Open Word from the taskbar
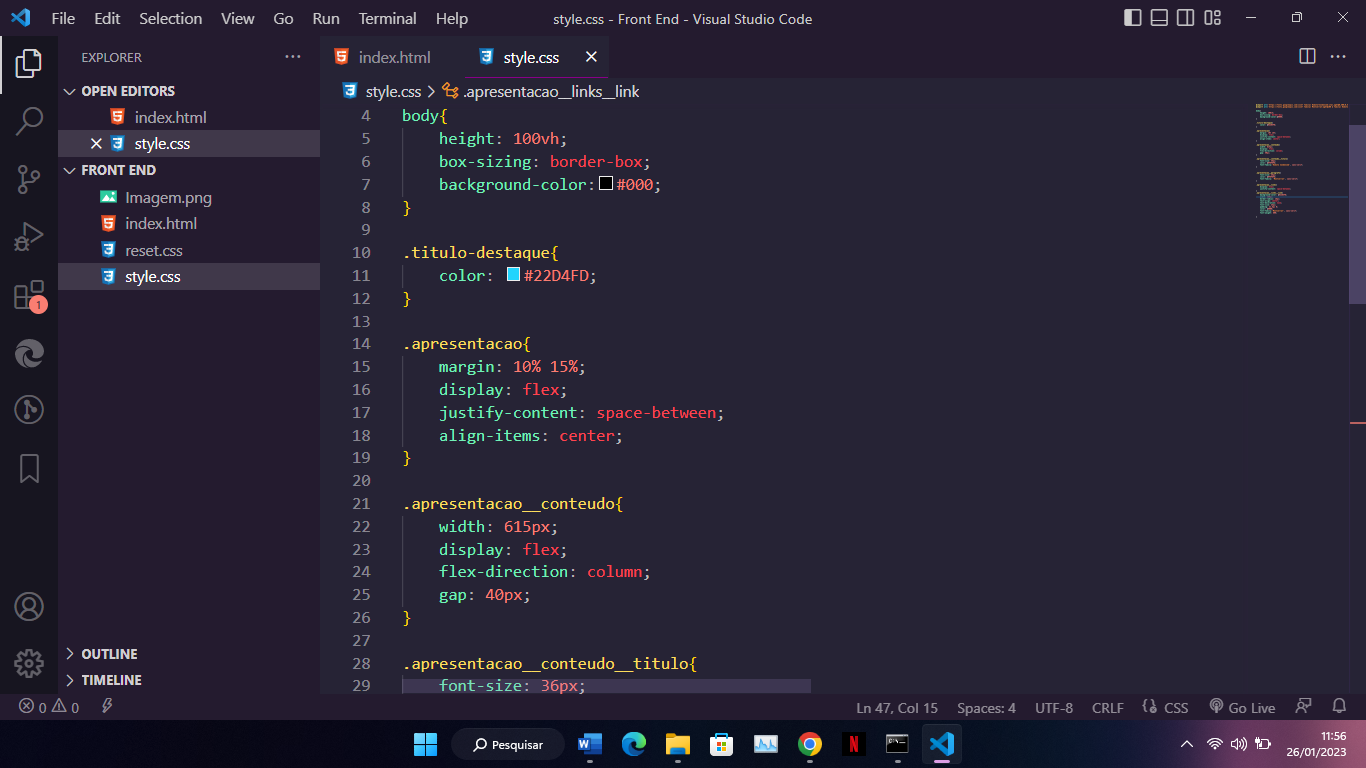Image resolution: width=1366 pixels, height=768 pixels. click(589, 744)
